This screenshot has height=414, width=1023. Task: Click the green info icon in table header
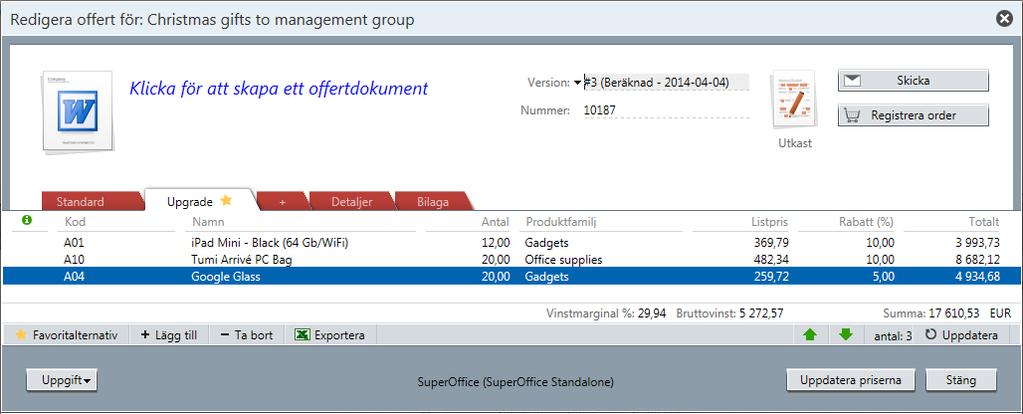(27, 220)
